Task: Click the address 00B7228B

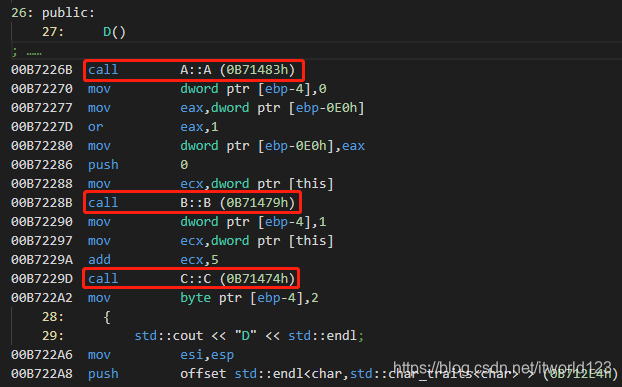Action: tap(42, 203)
